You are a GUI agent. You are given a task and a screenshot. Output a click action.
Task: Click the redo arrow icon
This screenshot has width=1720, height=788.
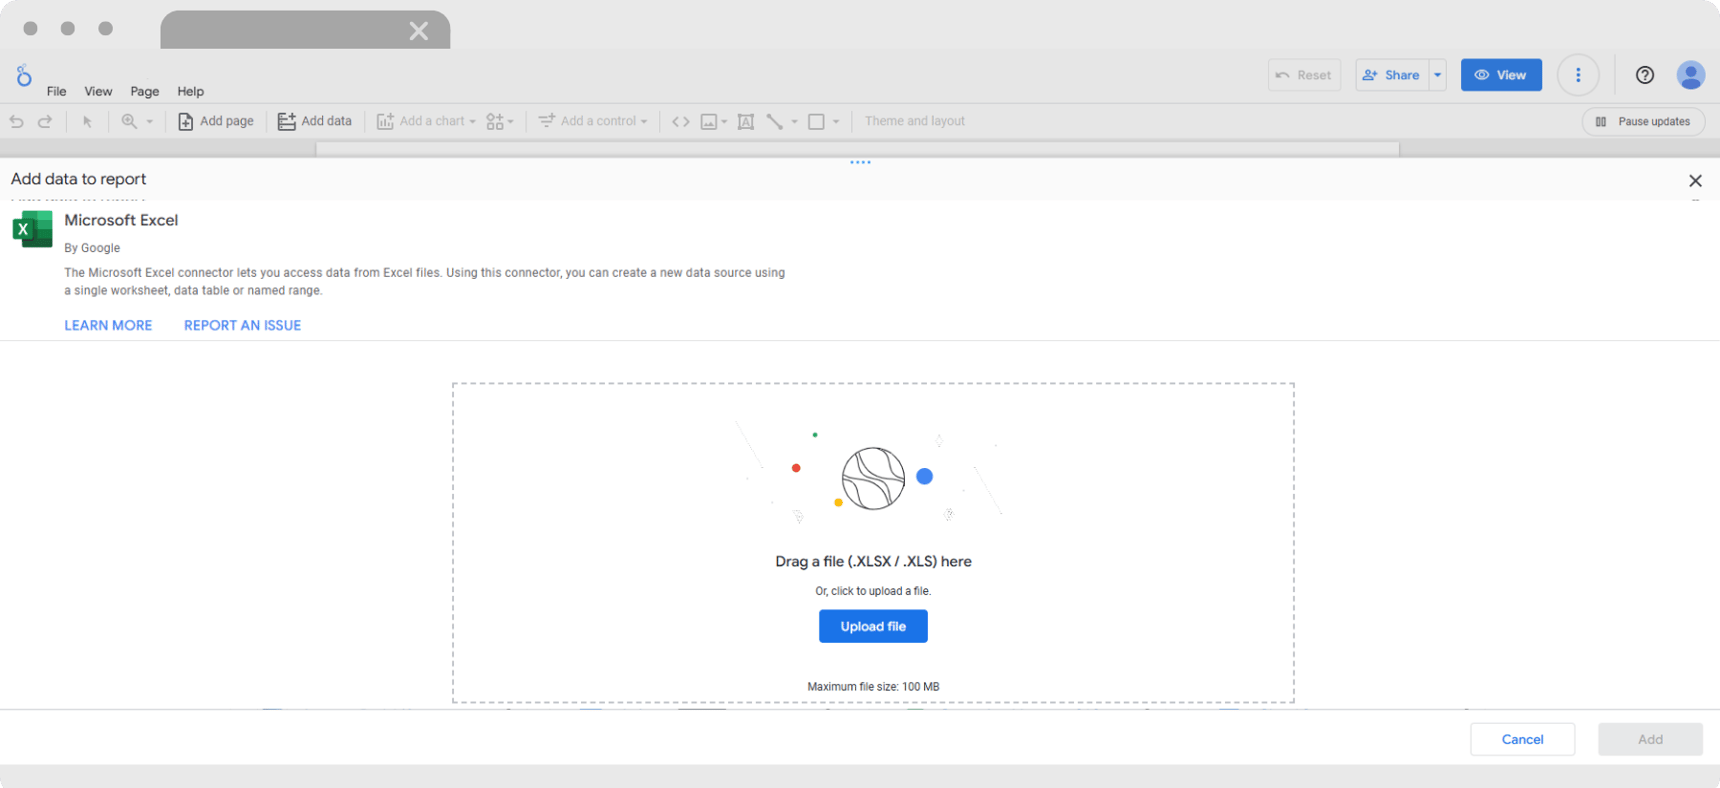point(45,121)
